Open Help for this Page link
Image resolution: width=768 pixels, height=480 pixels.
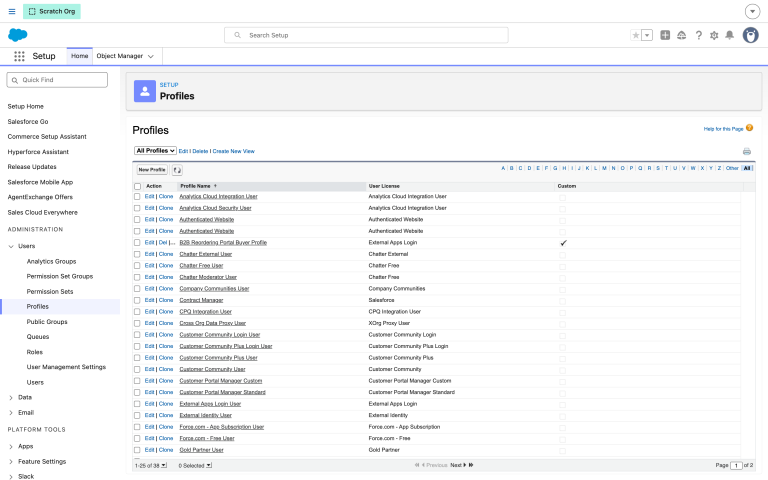click(723, 129)
